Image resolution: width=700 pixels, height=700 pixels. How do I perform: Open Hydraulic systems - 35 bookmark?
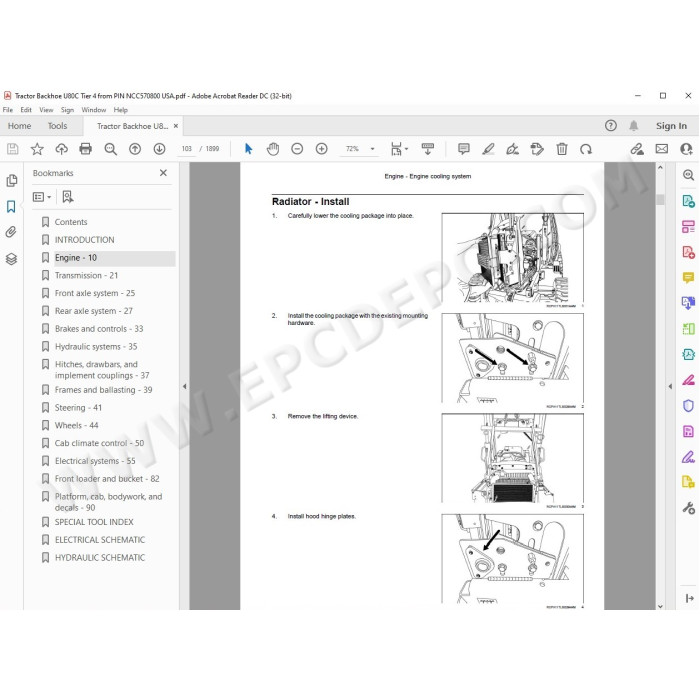96,346
